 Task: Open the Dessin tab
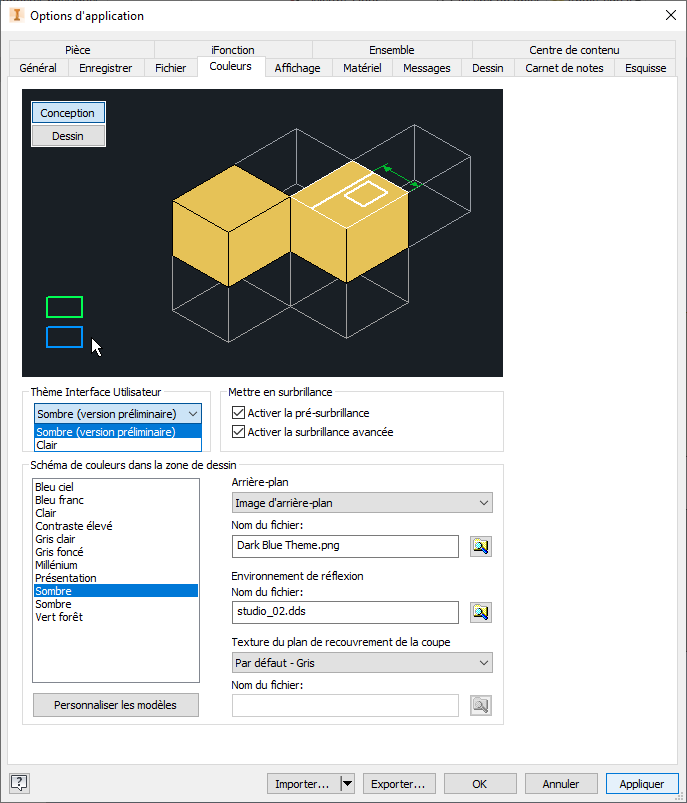coord(488,68)
